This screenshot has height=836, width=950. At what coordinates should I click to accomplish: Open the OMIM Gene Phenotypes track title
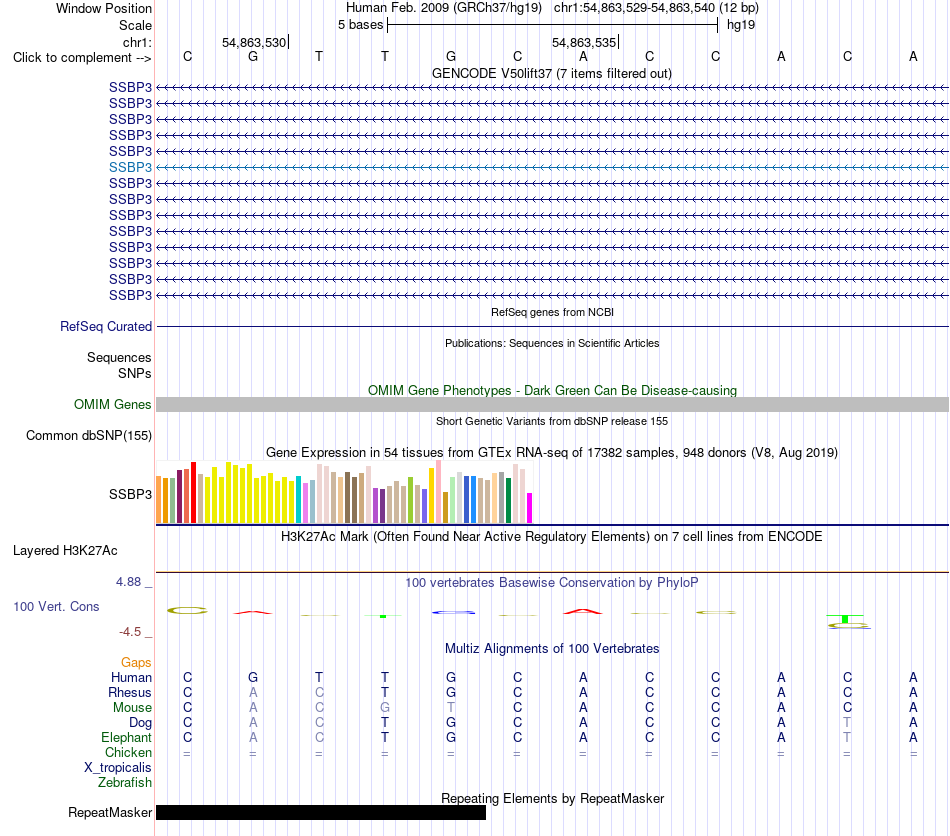pyautogui.click(x=552, y=391)
